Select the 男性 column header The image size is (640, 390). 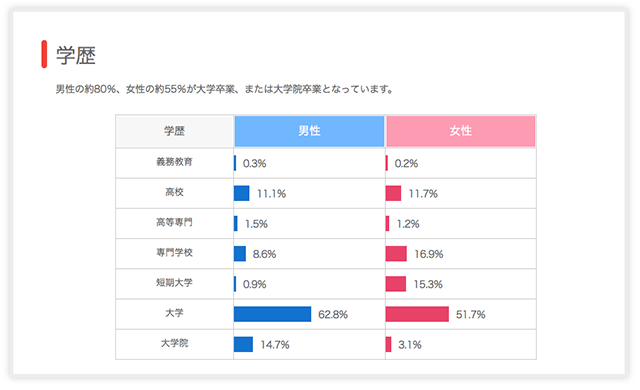[309, 131]
